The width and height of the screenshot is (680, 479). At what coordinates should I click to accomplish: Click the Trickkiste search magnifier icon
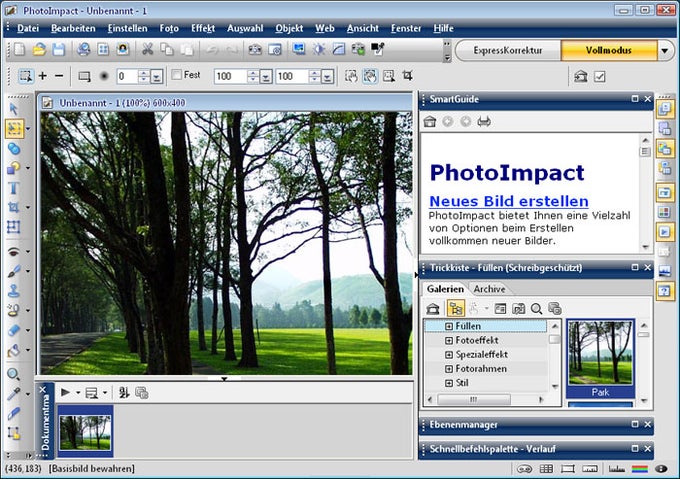click(536, 309)
